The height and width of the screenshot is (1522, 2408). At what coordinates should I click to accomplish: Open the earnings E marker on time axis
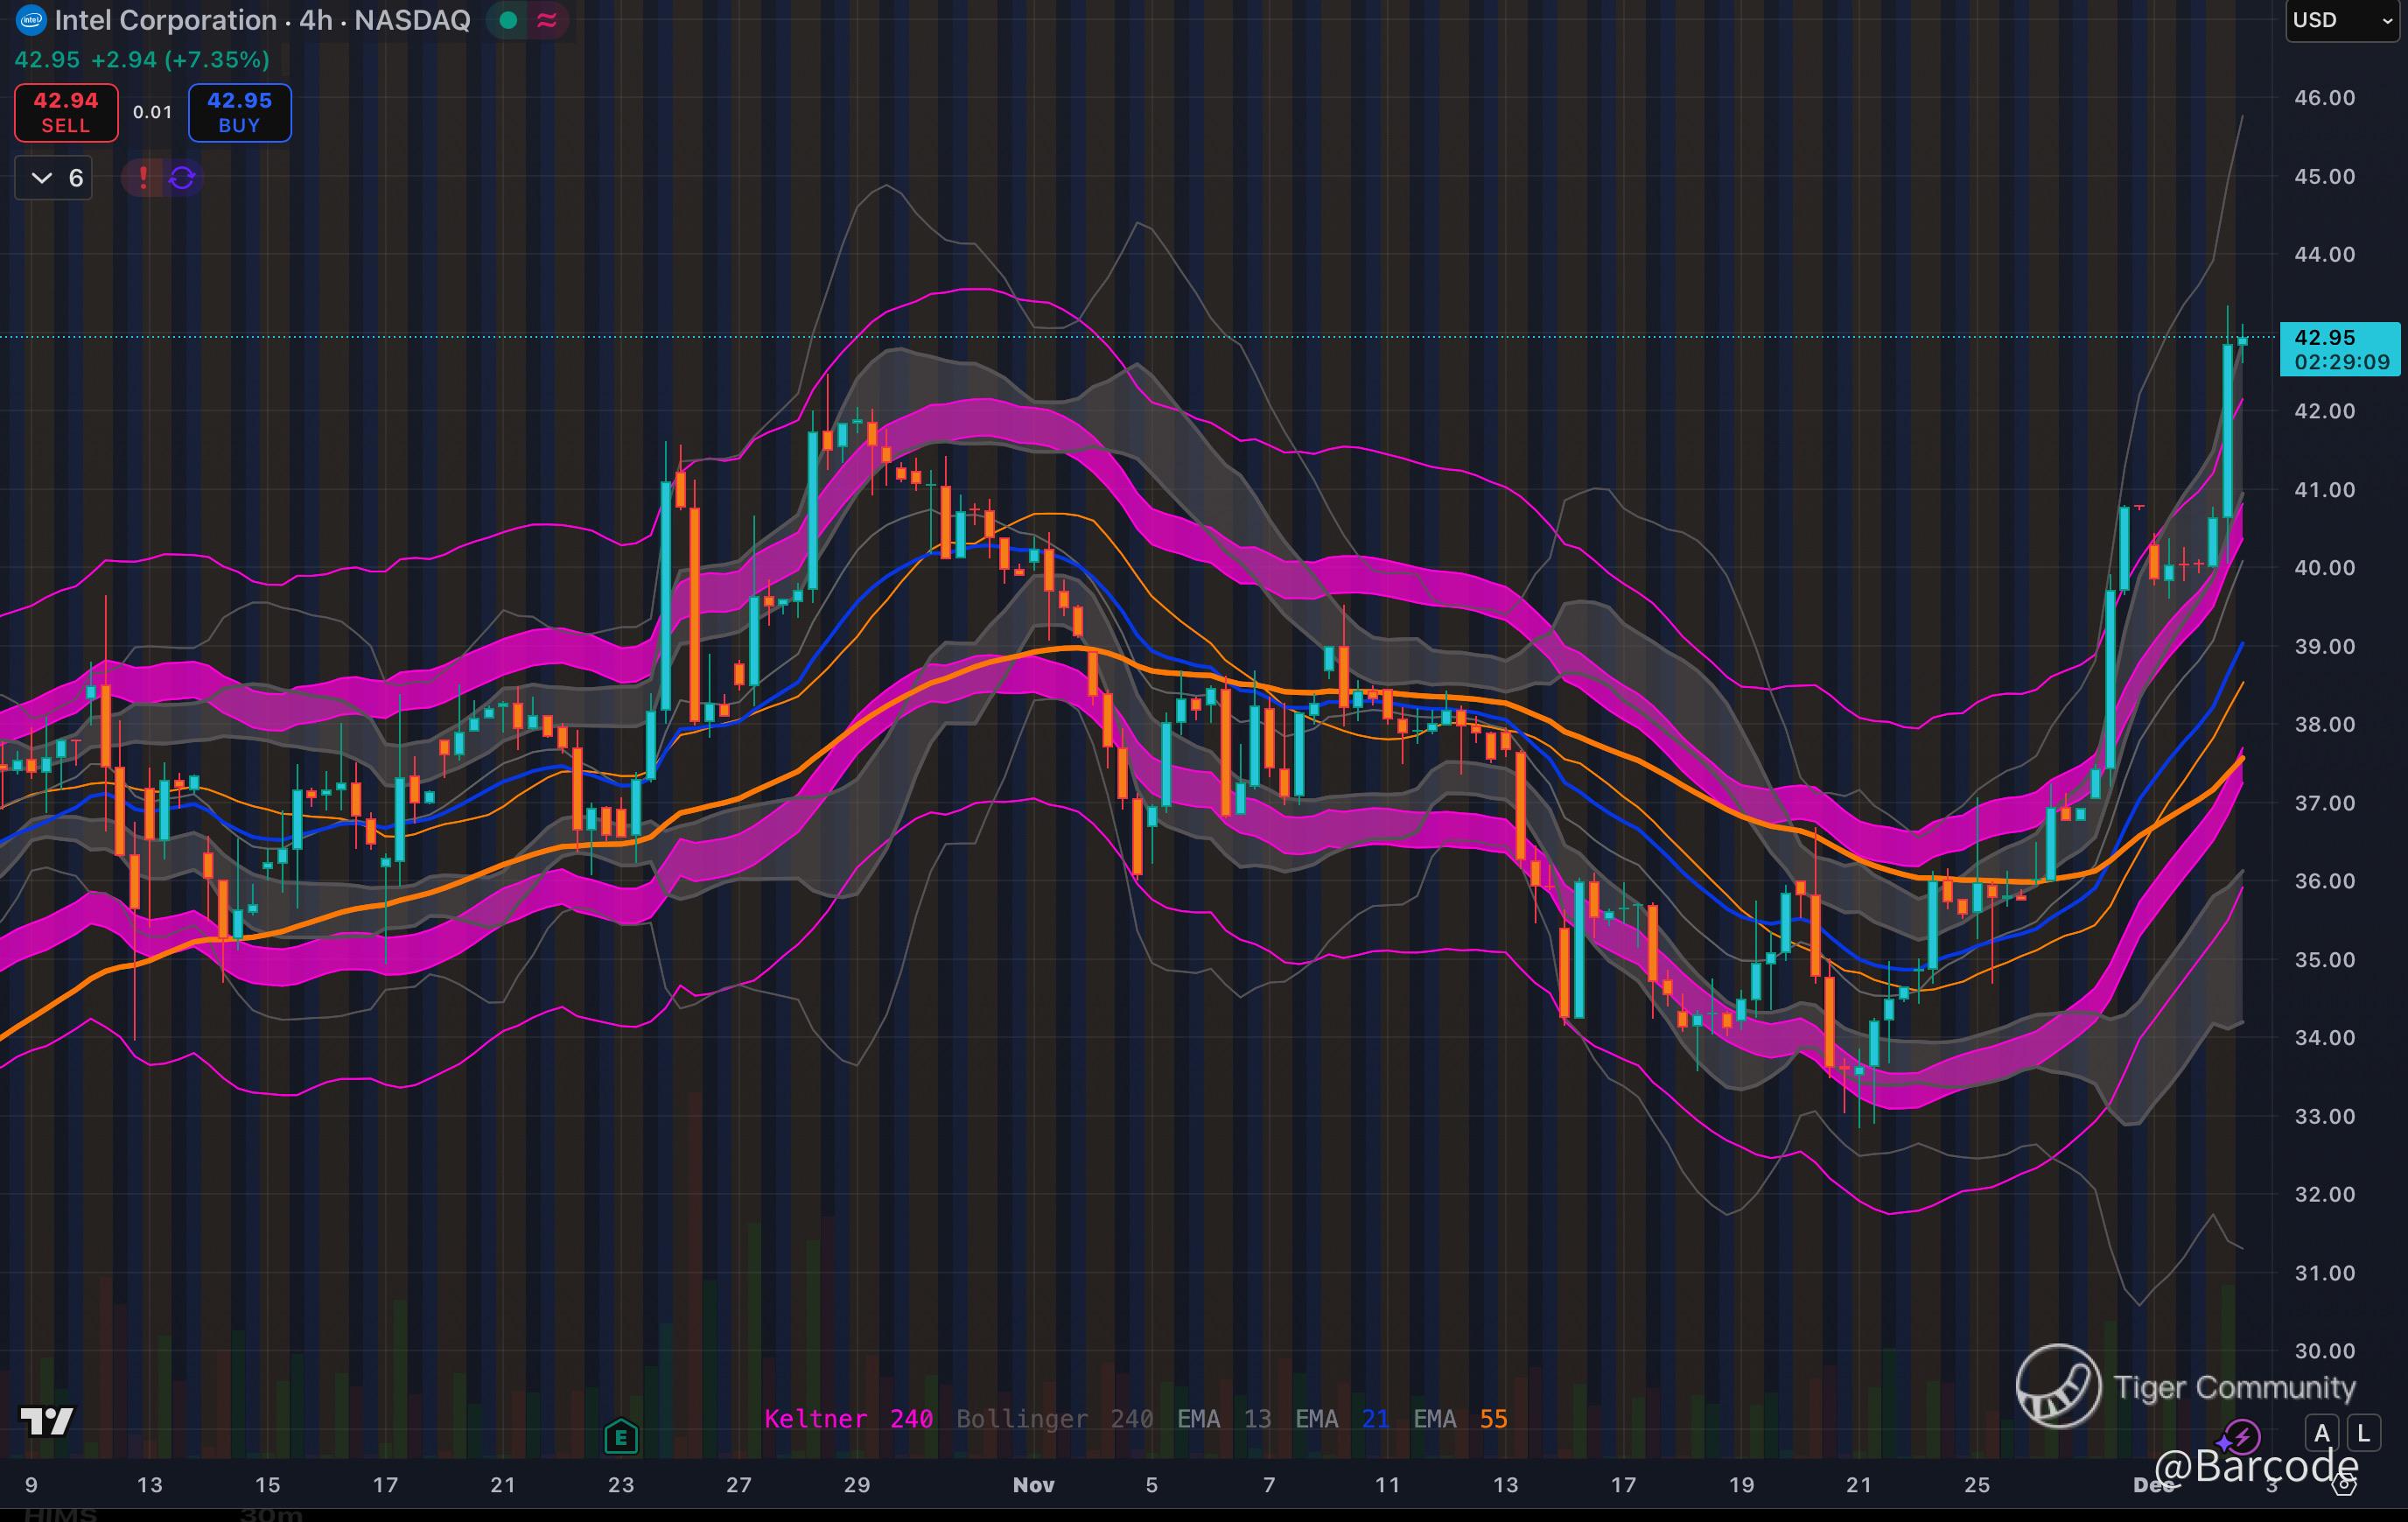coord(621,1438)
